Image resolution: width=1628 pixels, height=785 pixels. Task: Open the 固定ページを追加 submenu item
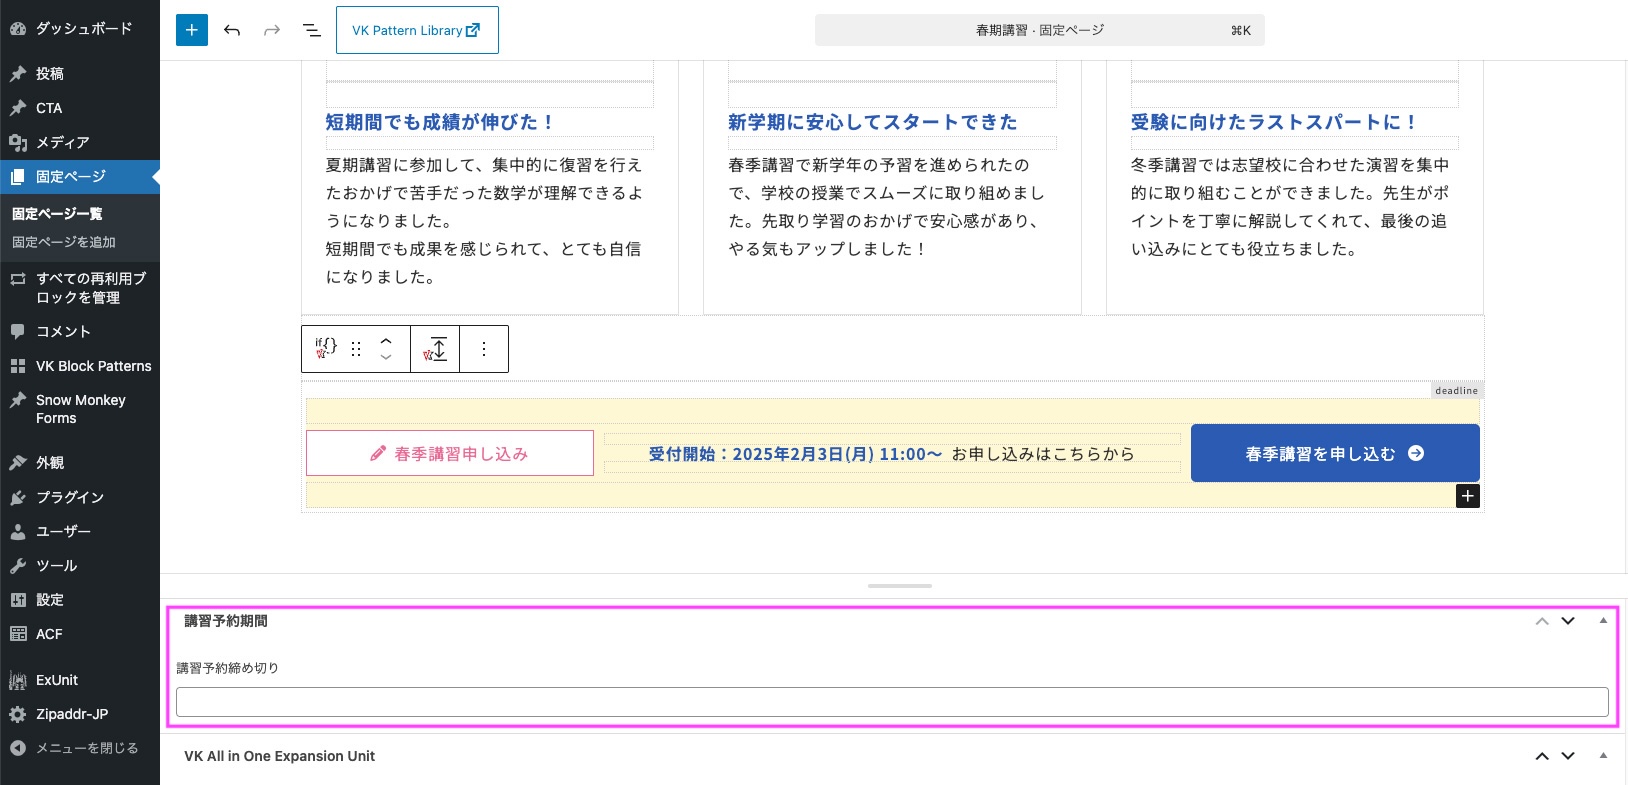pyautogui.click(x=64, y=242)
